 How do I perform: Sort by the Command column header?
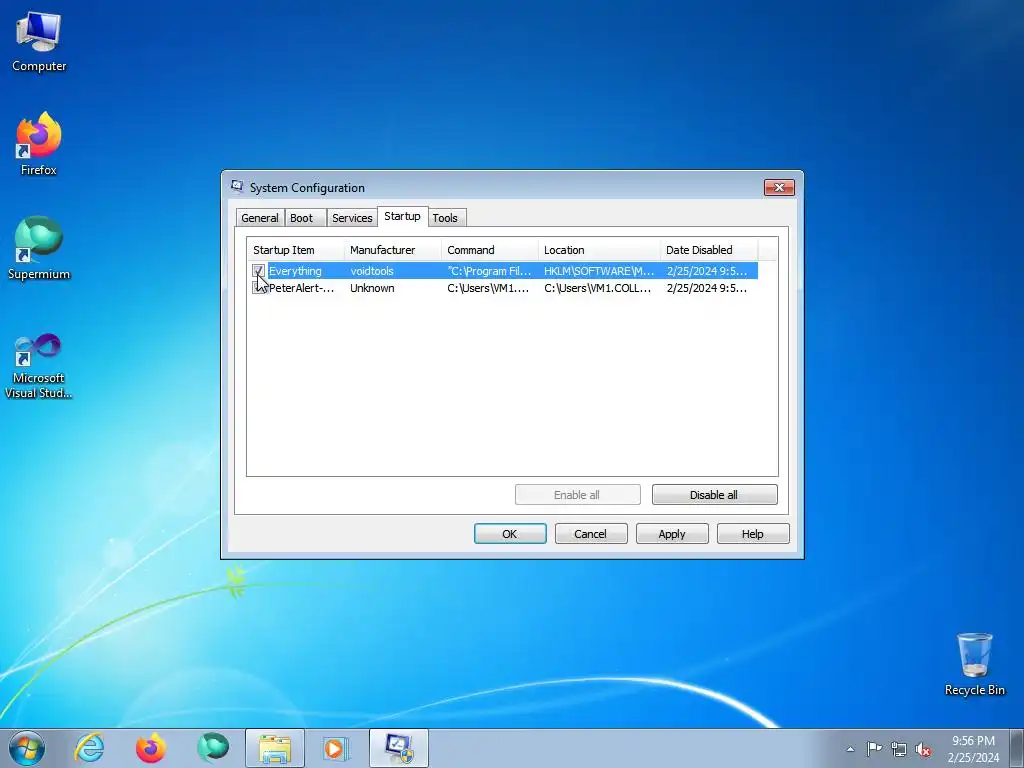490,250
